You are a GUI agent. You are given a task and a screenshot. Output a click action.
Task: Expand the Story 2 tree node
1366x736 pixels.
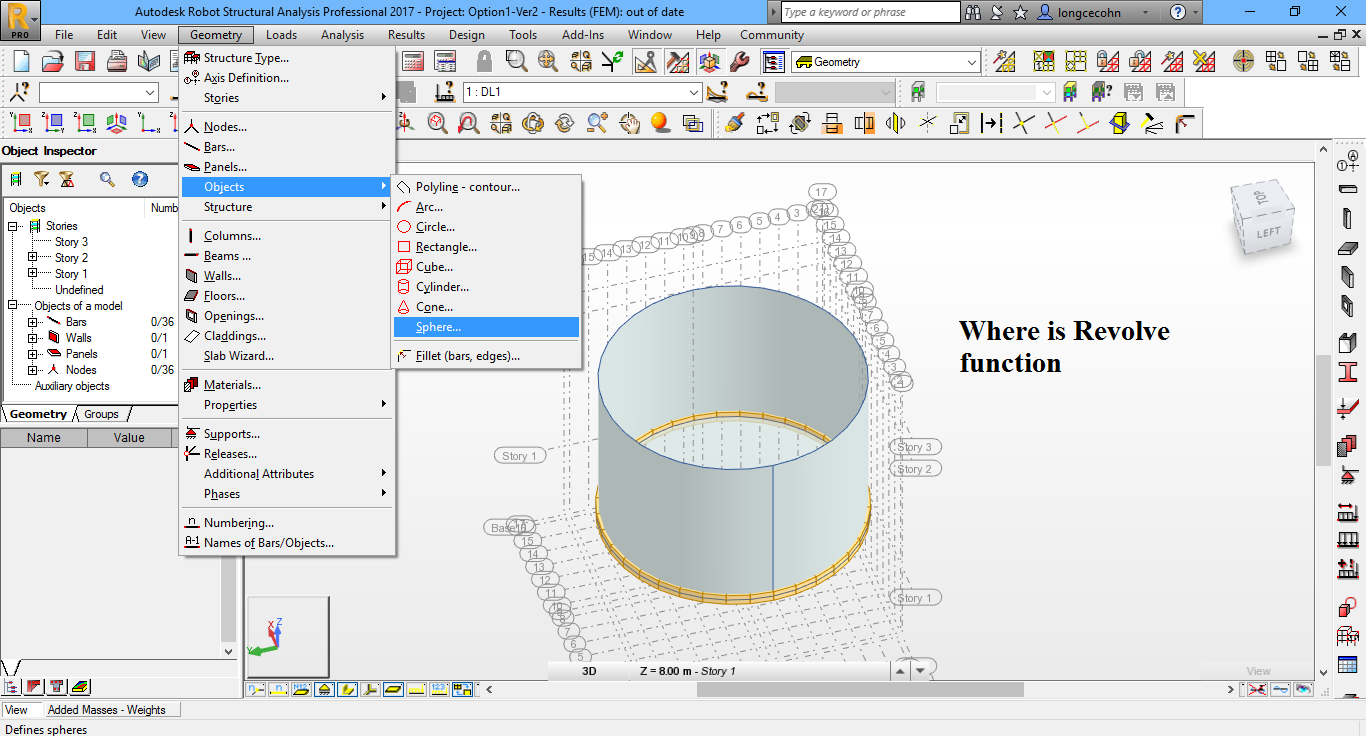(32, 257)
